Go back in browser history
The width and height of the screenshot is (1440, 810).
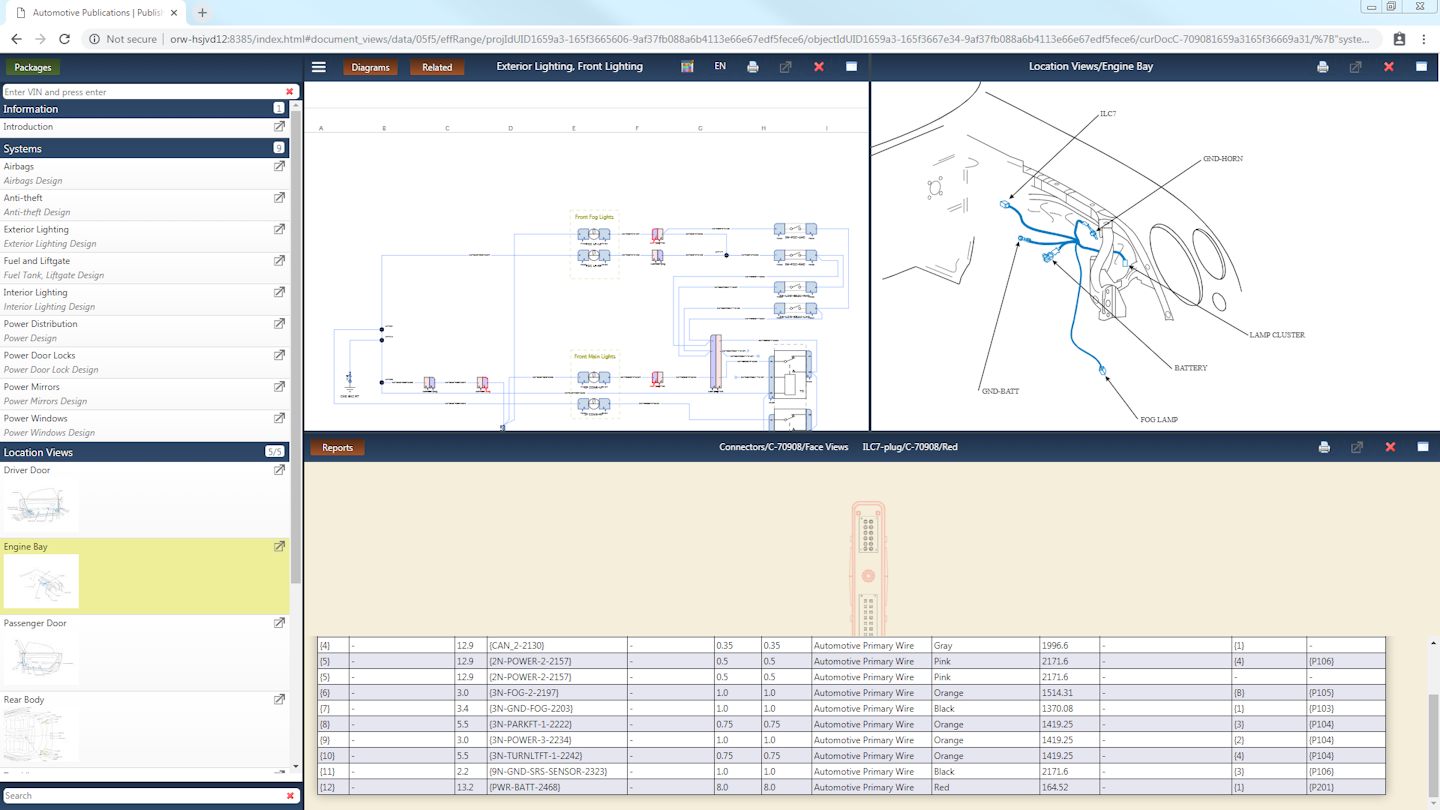coord(16,39)
